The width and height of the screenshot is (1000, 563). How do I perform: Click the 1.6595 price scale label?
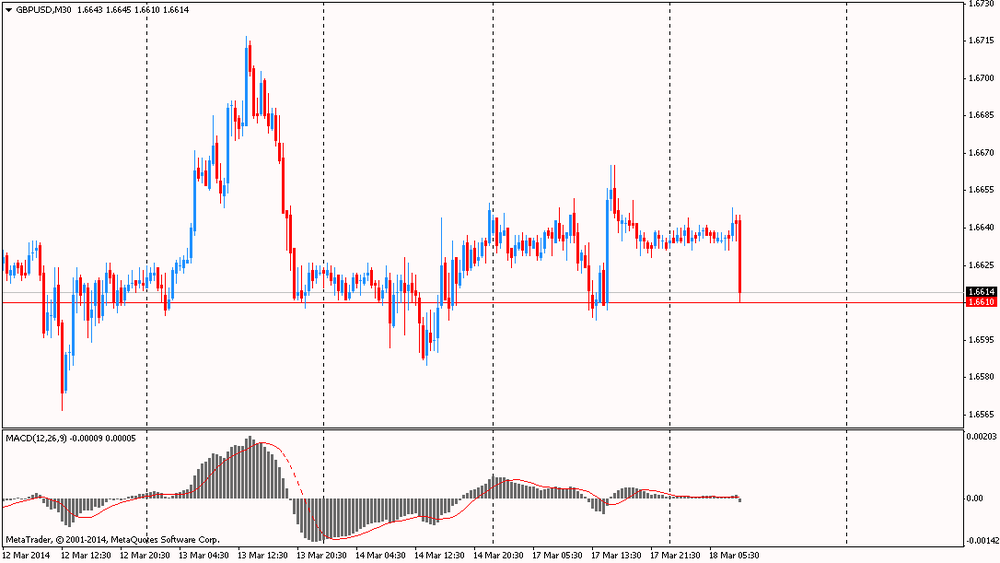click(981, 339)
